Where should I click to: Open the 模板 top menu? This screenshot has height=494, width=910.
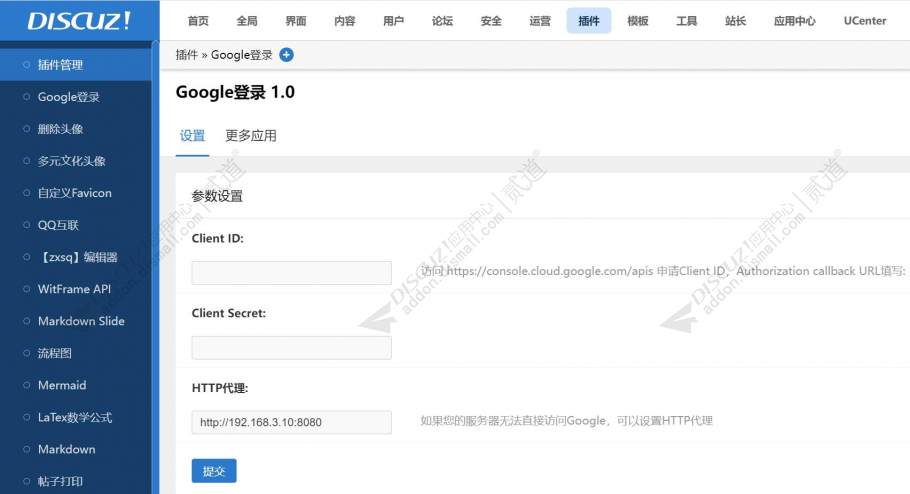[x=637, y=21]
